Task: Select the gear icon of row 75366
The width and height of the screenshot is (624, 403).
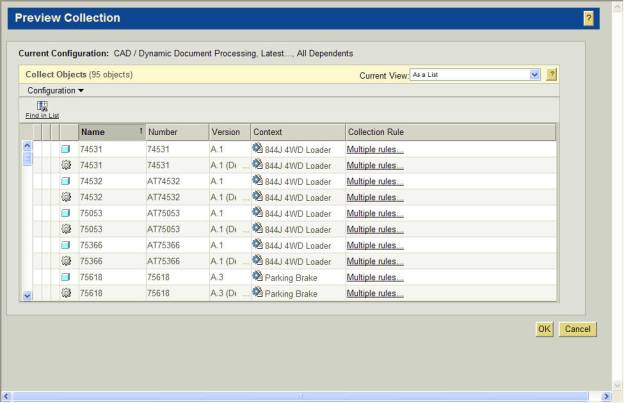Action: click(x=66, y=261)
